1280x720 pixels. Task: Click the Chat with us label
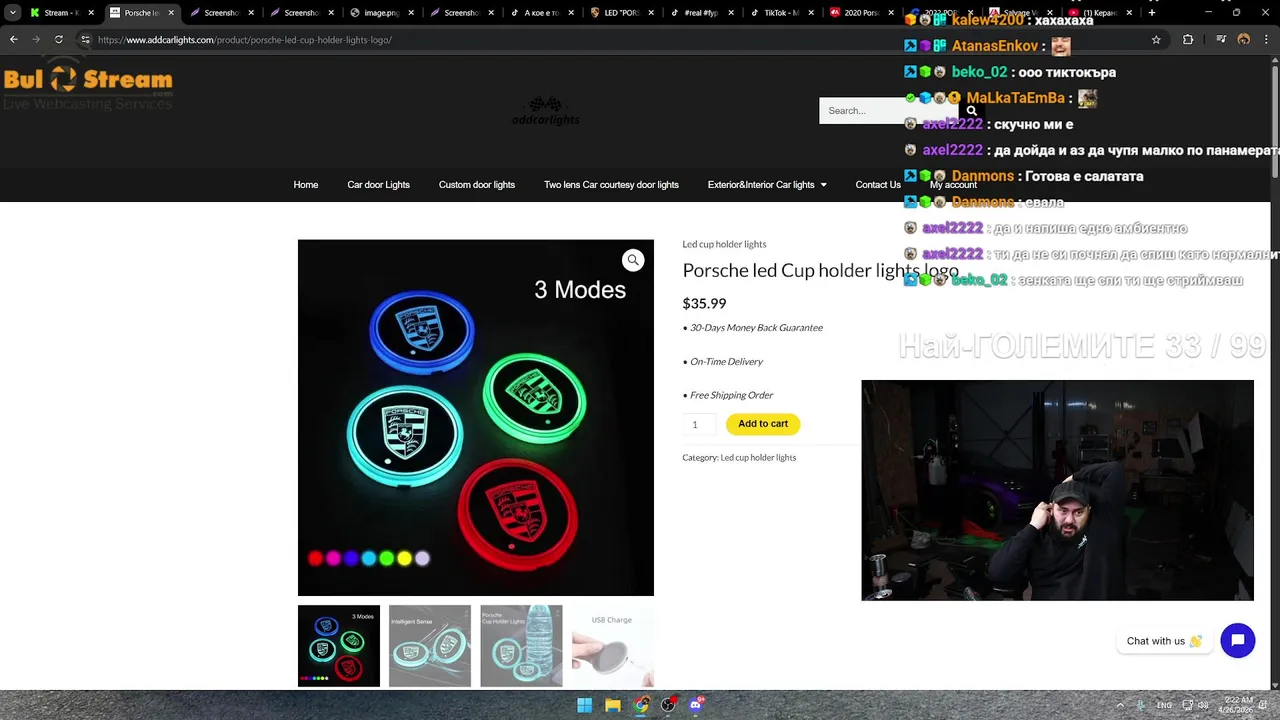[x=1164, y=641]
